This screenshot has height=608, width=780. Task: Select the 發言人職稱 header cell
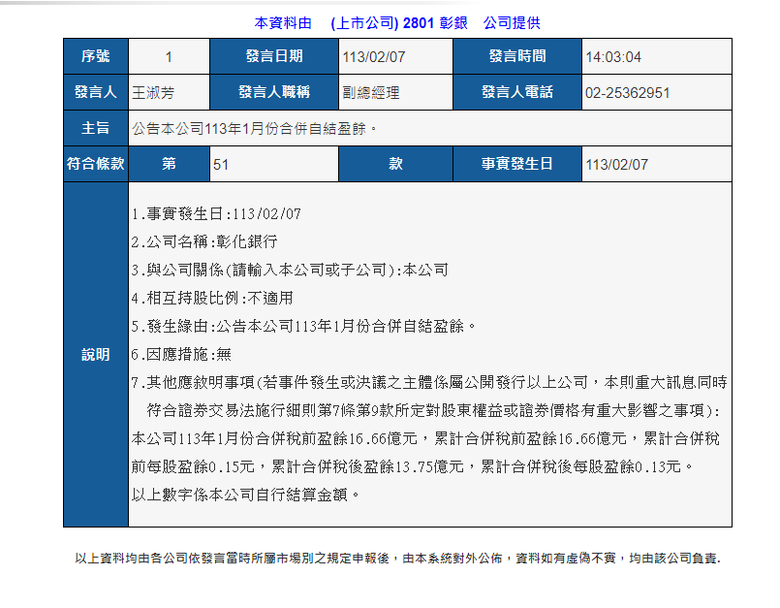pyautogui.click(x=274, y=92)
